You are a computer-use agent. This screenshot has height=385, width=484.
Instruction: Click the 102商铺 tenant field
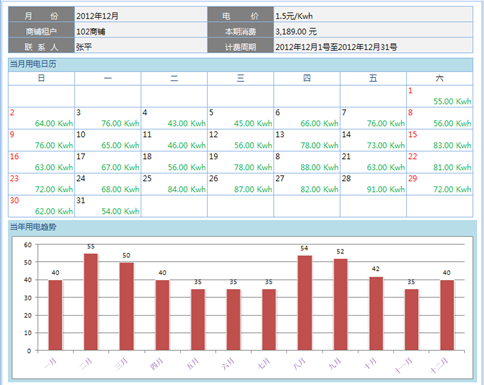tap(141, 31)
